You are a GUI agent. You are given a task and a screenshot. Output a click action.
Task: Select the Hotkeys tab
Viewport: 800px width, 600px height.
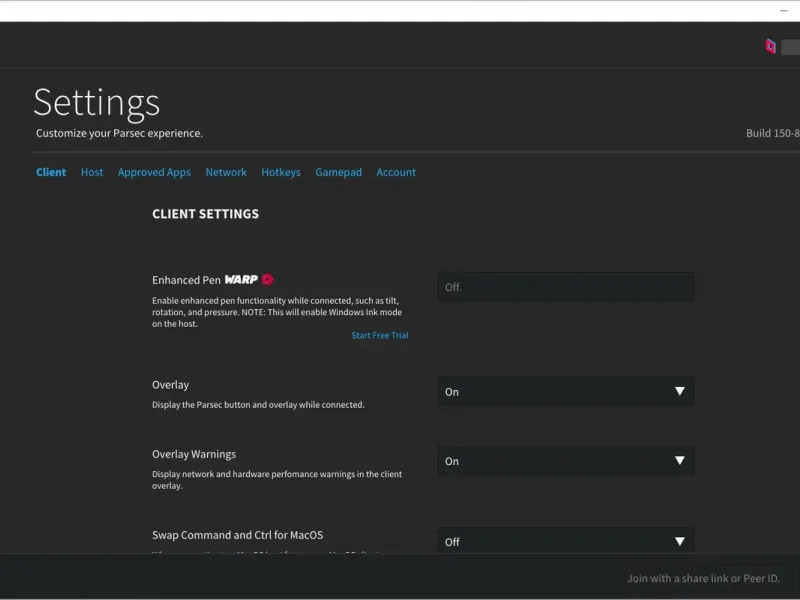(x=281, y=172)
